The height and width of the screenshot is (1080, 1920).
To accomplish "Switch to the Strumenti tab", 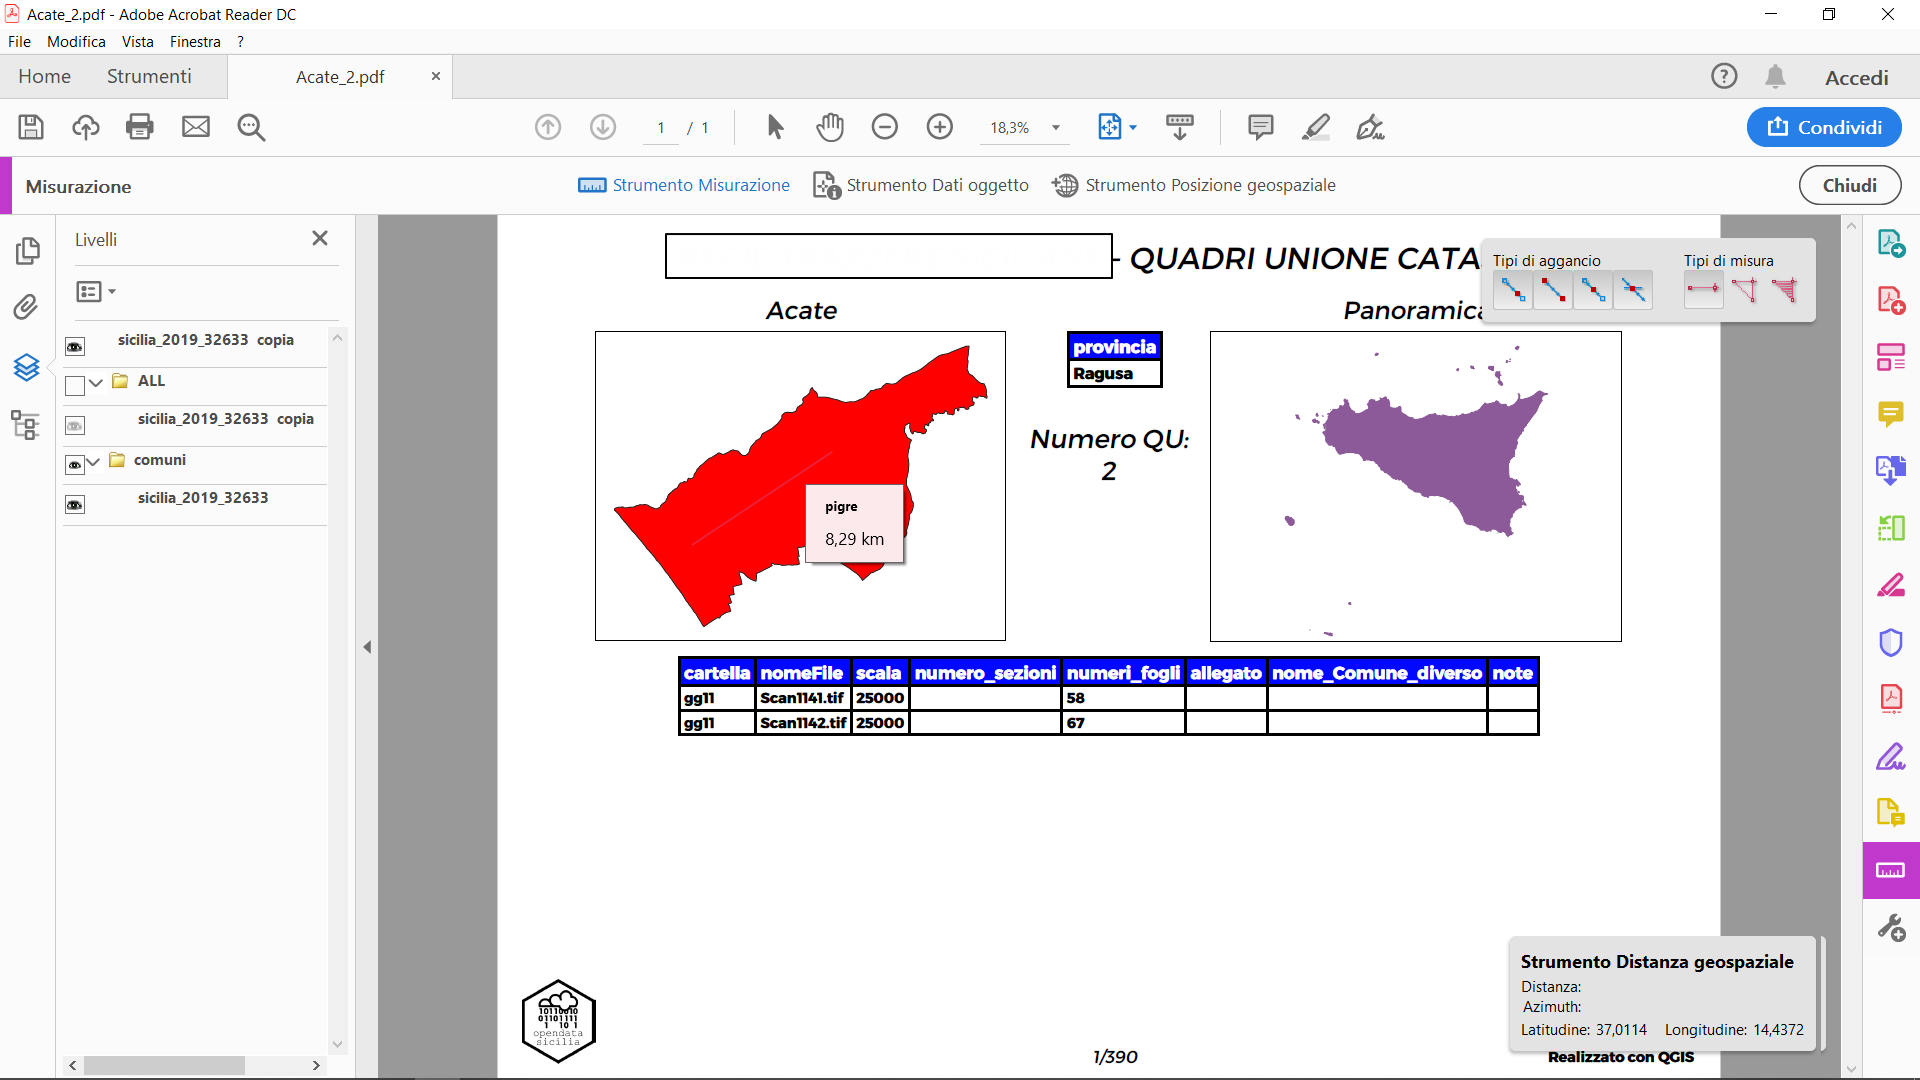I will [148, 76].
